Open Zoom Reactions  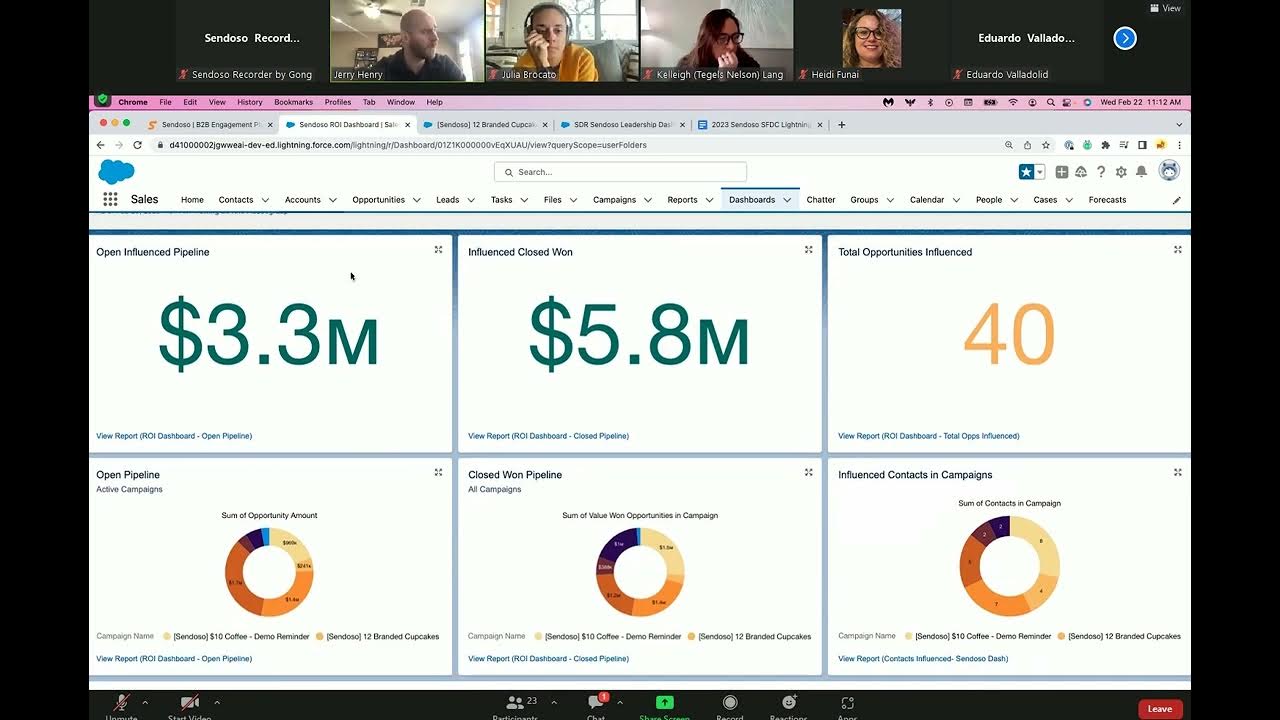789,707
